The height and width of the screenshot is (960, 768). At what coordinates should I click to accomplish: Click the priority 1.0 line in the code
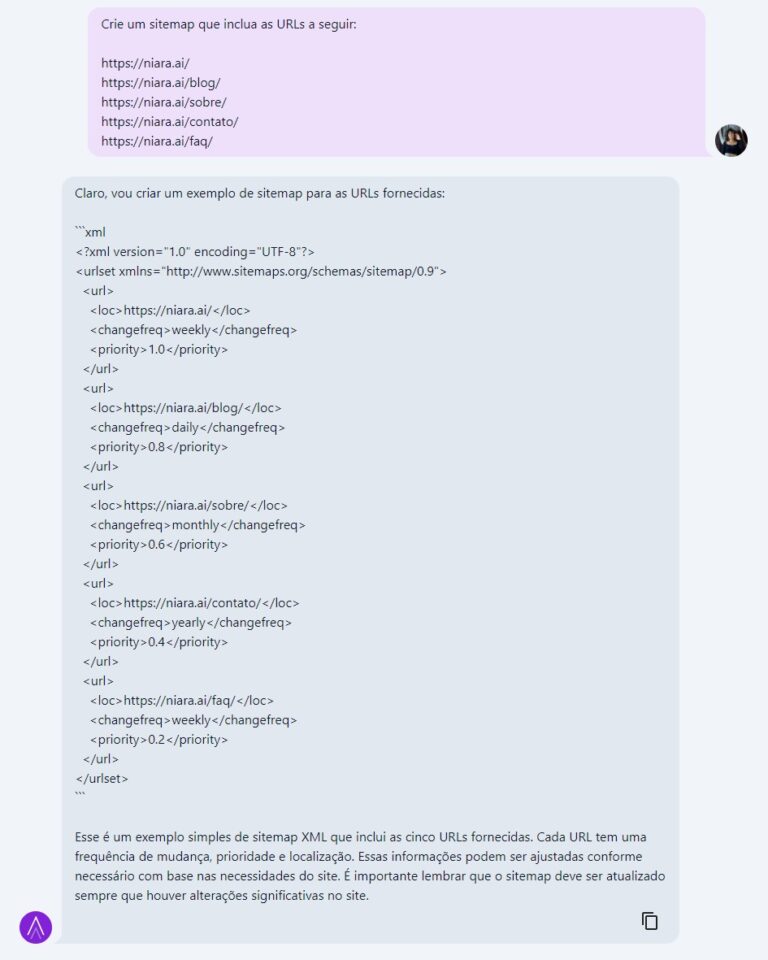pyautogui.click(x=159, y=350)
